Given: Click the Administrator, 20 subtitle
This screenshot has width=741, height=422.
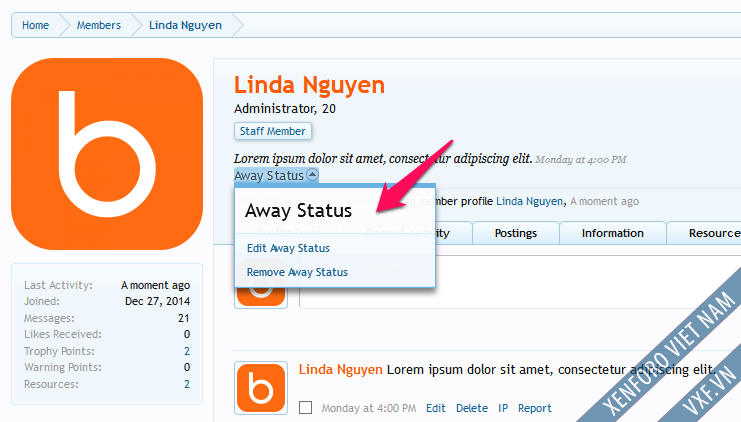Looking at the screenshot, I should (285, 109).
